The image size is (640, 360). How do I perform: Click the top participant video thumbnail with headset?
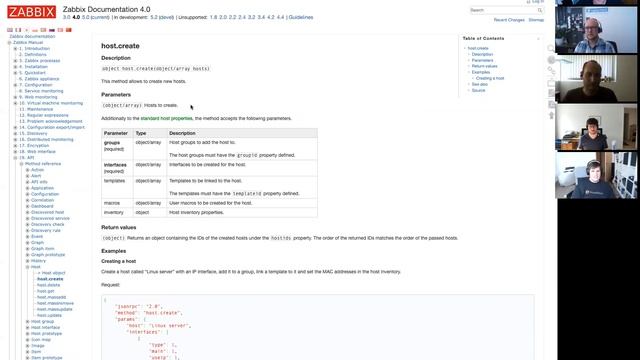(x=596, y=30)
